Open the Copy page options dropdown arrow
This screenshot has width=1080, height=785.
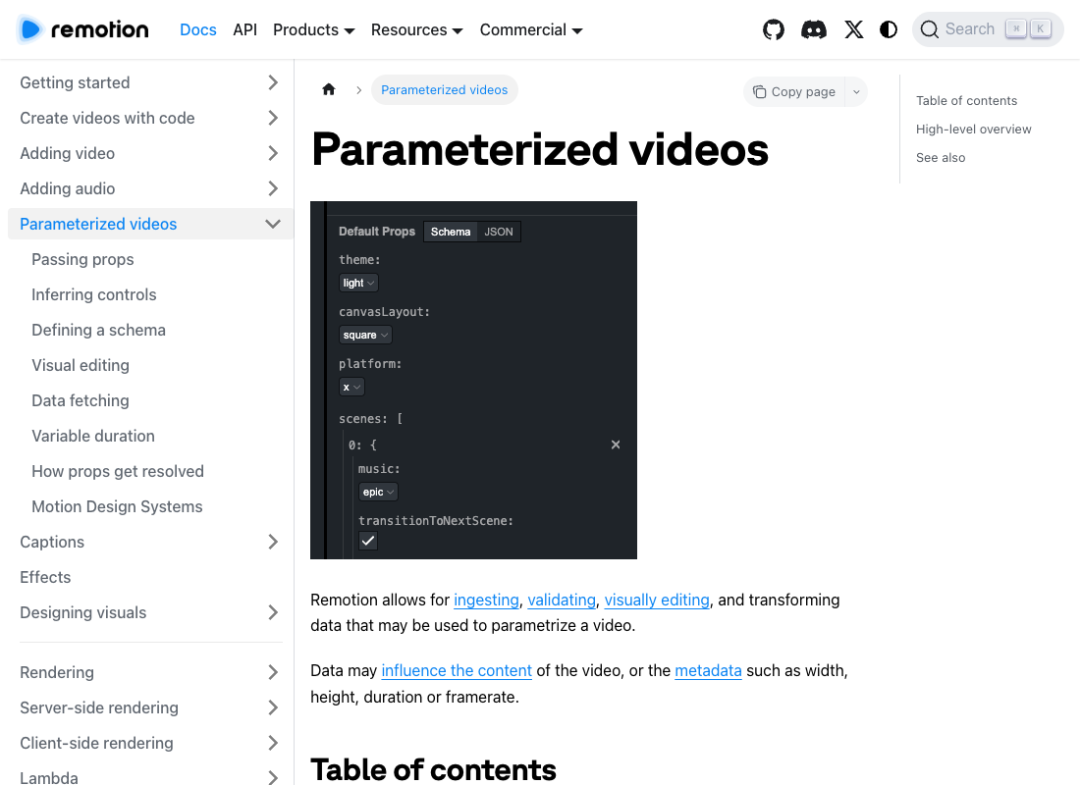point(856,92)
